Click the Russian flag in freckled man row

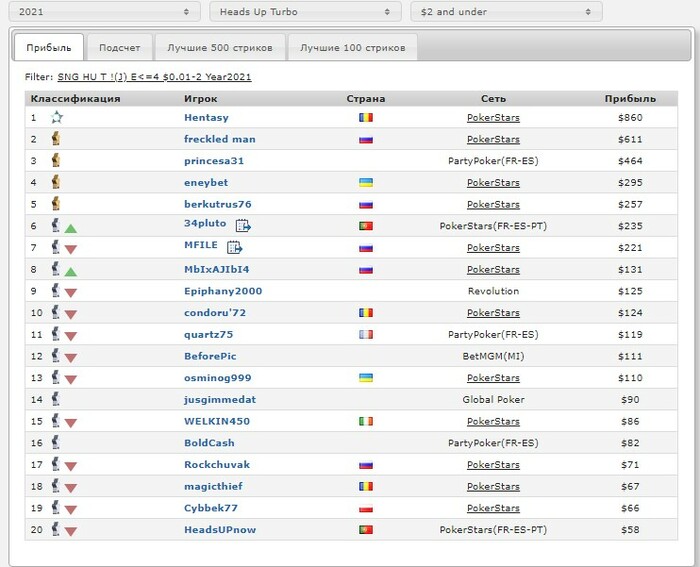366,139
